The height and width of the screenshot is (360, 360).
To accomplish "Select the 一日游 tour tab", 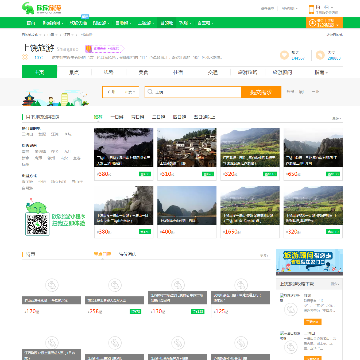I will (117, 117).
